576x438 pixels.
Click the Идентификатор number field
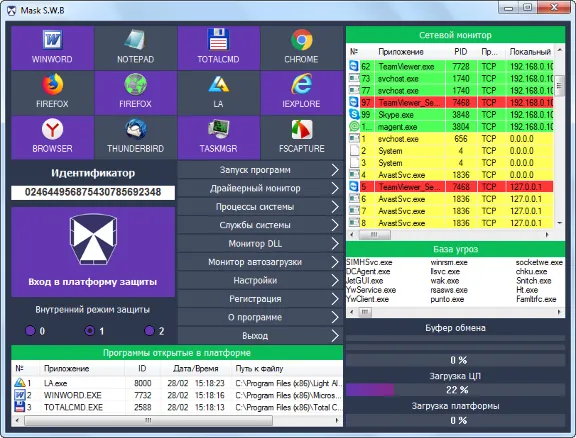click(x=93, y=192)
